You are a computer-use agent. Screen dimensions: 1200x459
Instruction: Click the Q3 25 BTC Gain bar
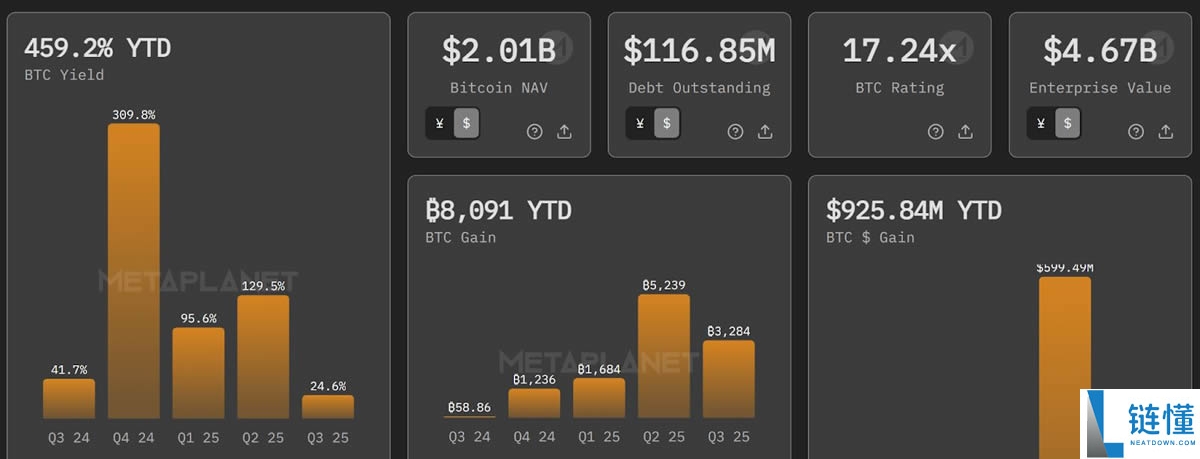point(729,379)
